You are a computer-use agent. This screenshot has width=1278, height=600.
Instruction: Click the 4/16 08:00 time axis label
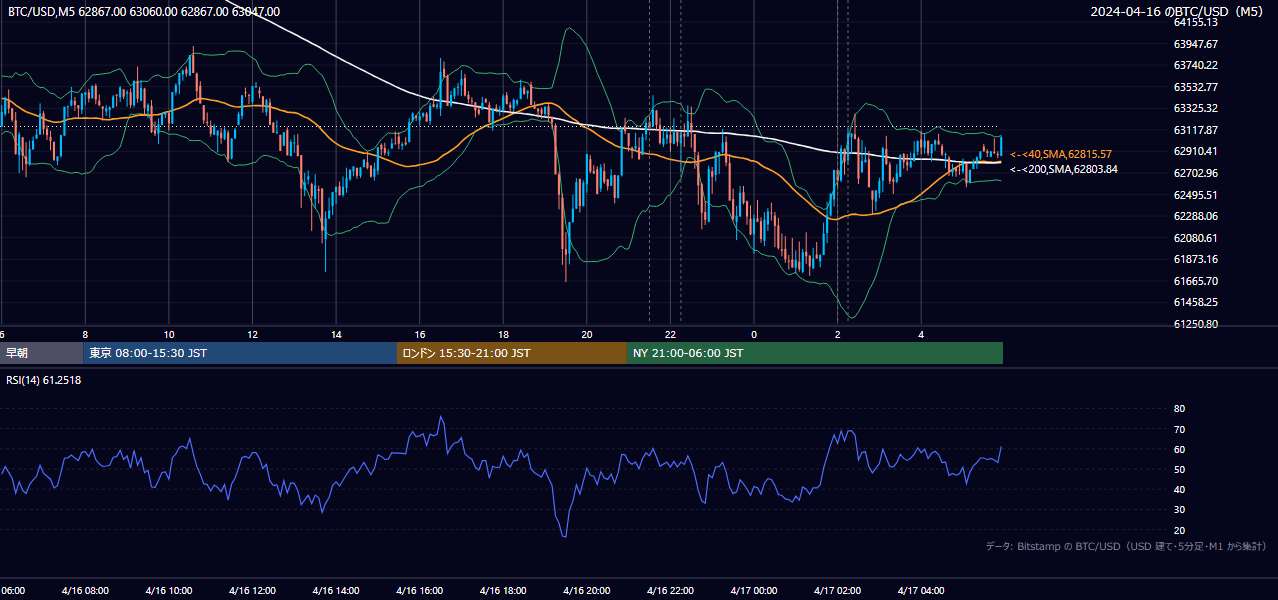[84, 591]
